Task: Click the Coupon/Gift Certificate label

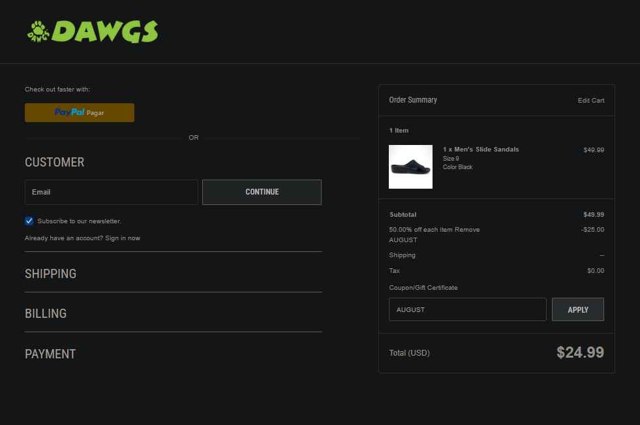Action: tap(423, 288)
